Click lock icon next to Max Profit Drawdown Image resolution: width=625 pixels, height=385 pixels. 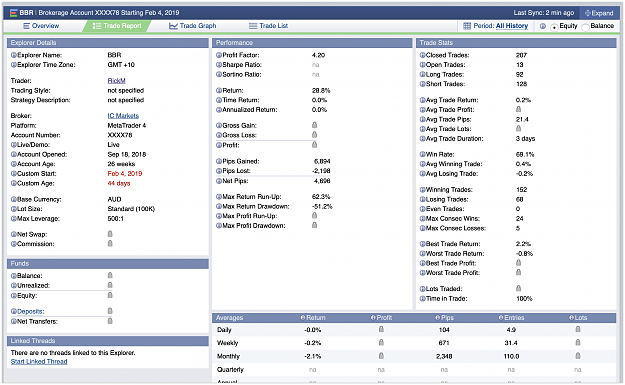(x=314, y=225)
